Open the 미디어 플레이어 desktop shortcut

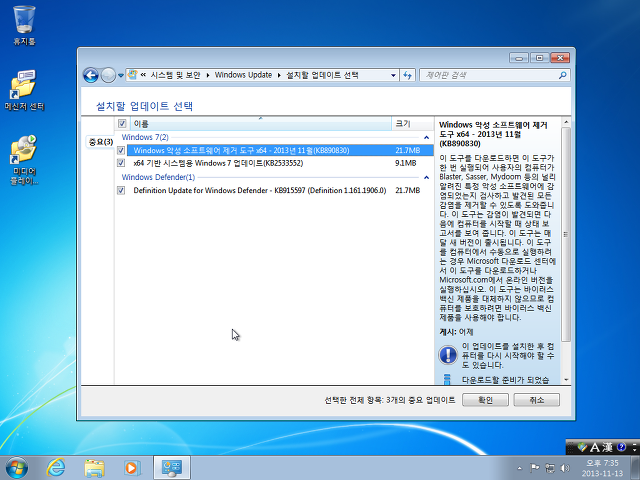24,159
